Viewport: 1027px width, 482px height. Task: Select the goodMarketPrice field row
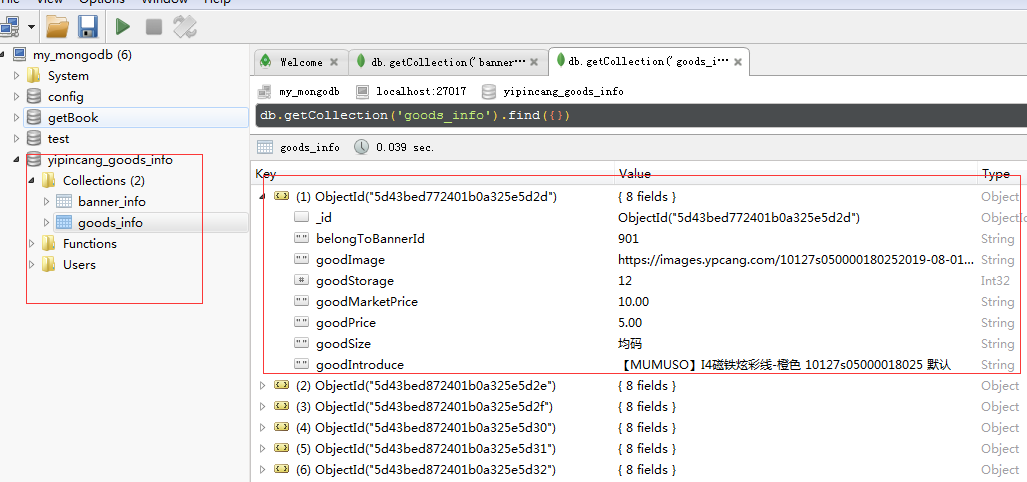(x=639, y=301)
